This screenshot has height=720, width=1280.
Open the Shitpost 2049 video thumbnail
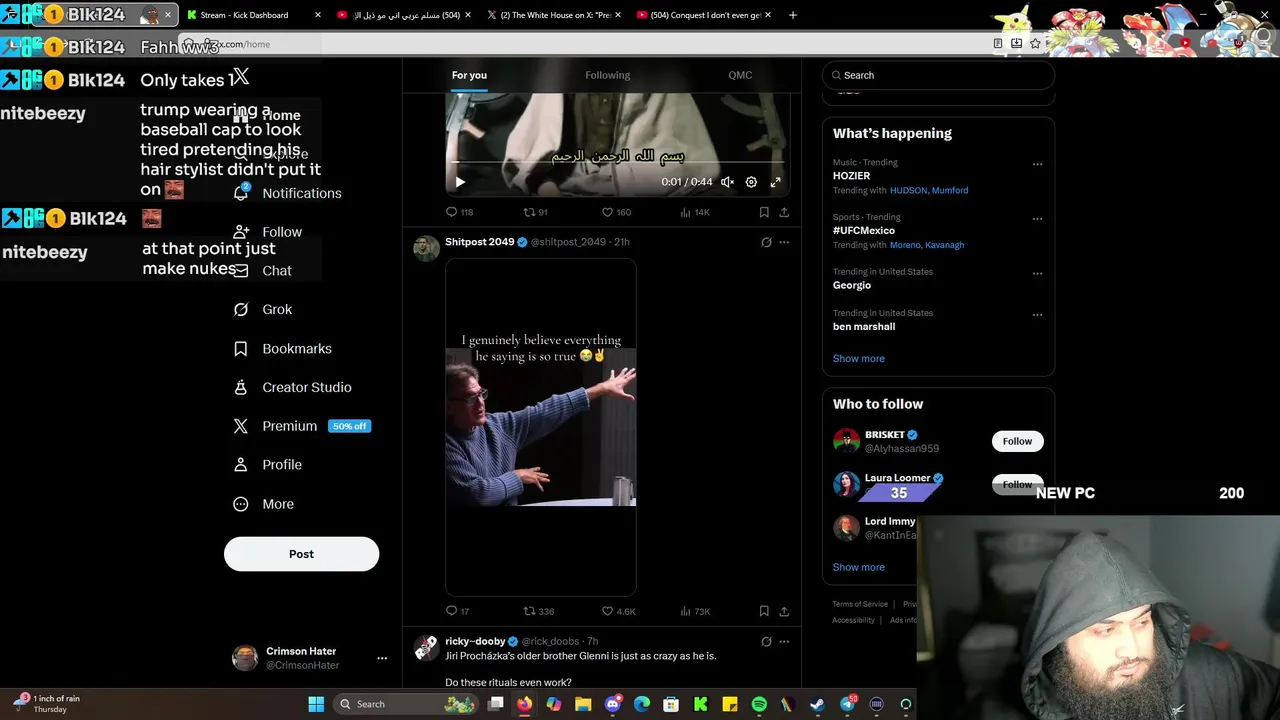coord(541,427)
